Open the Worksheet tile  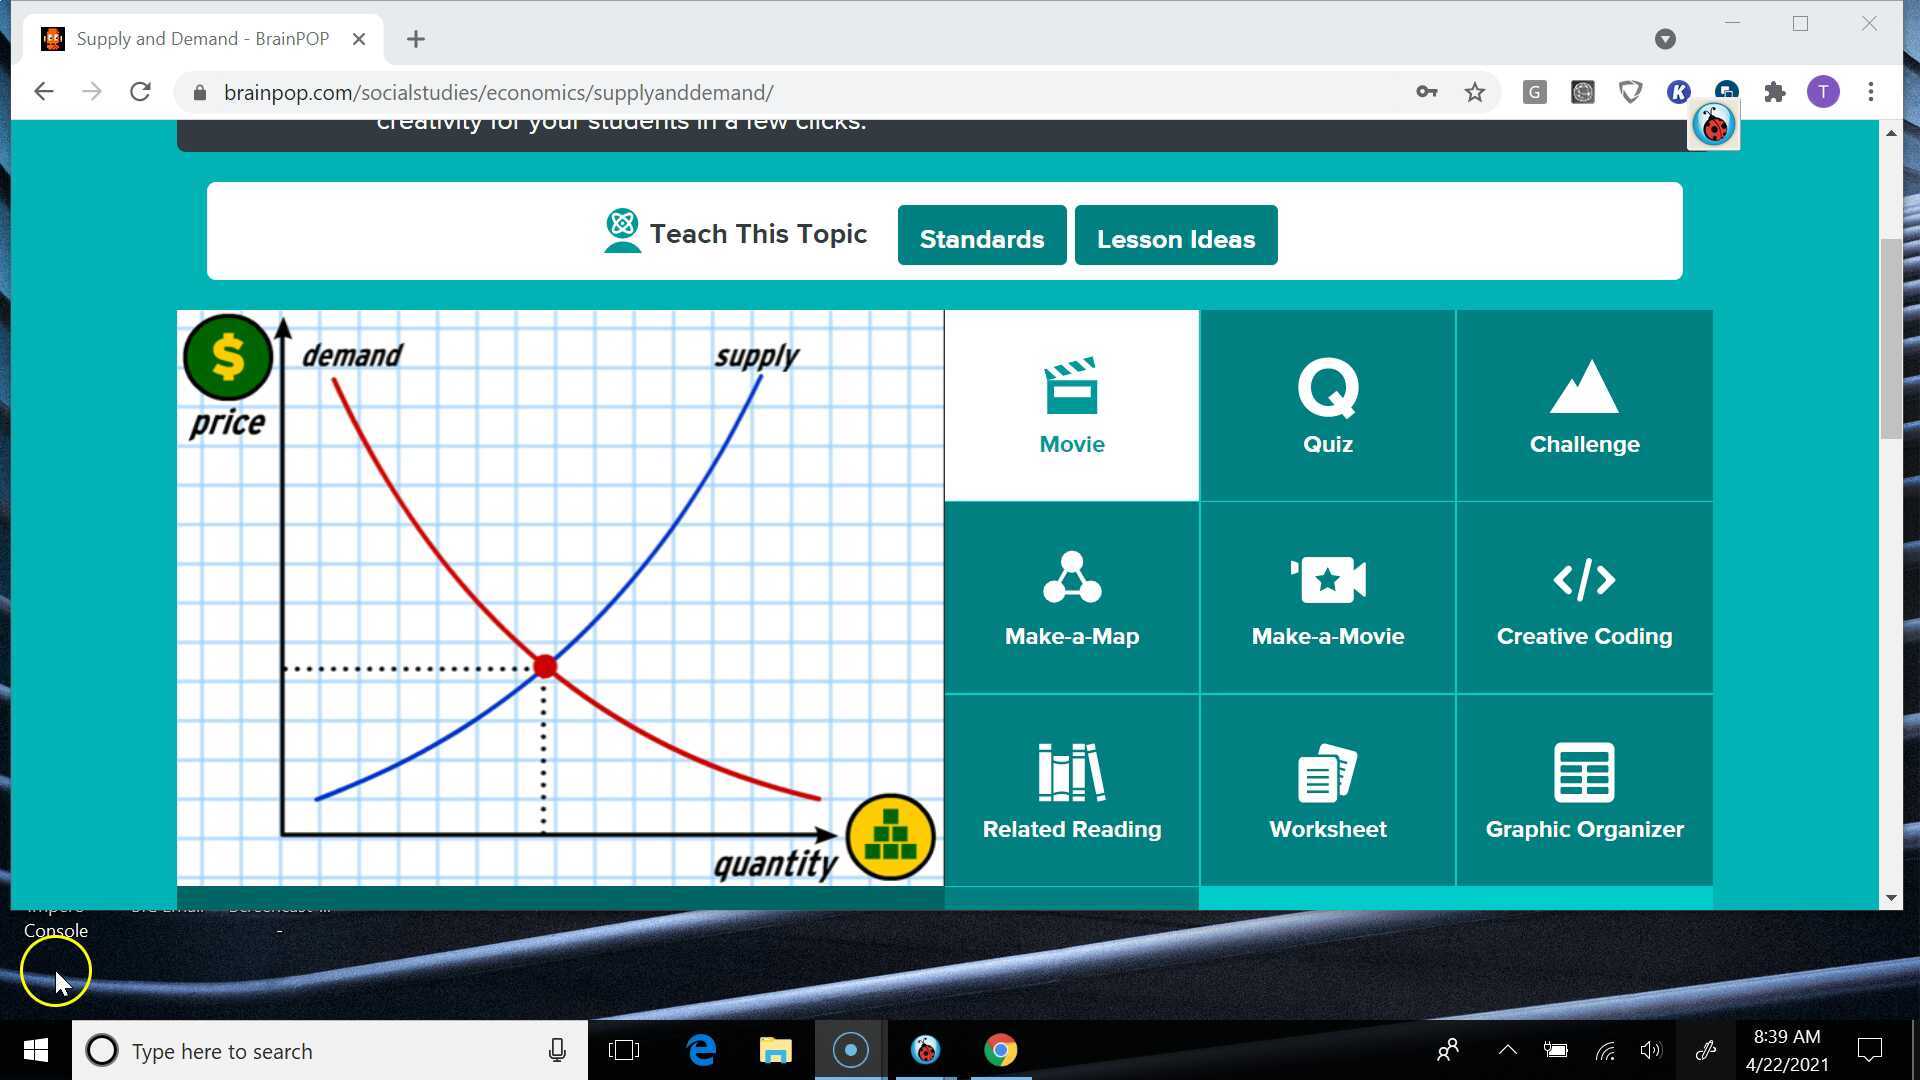(1327, 790)
